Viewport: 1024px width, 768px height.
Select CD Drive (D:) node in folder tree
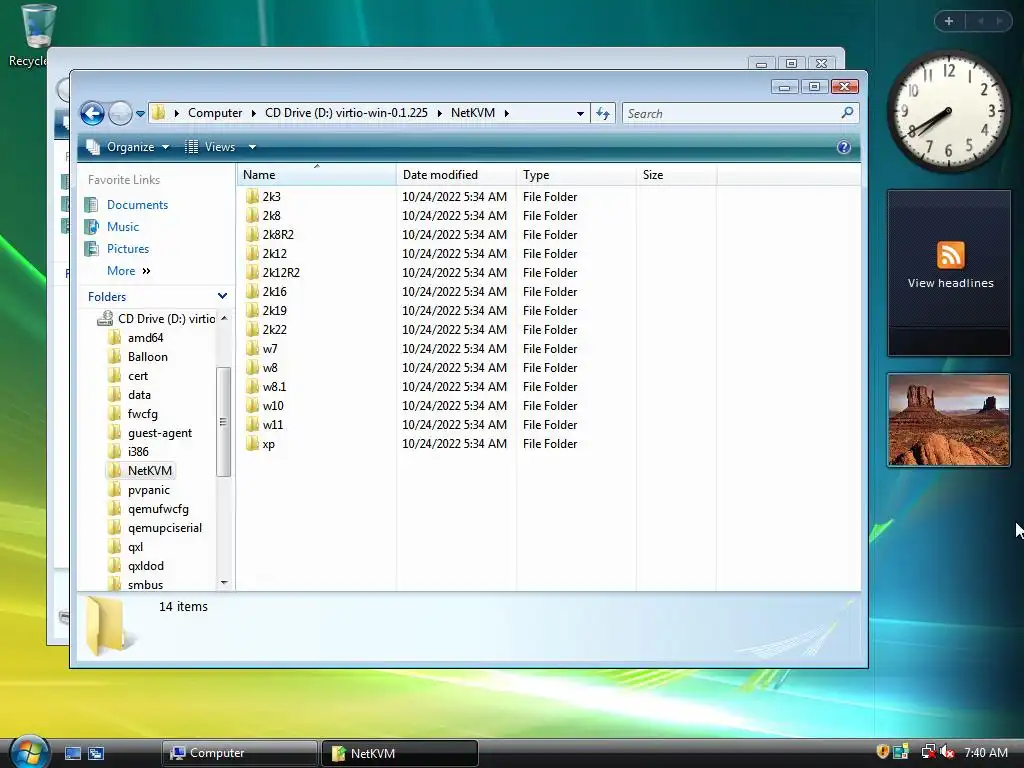[157, 319]
